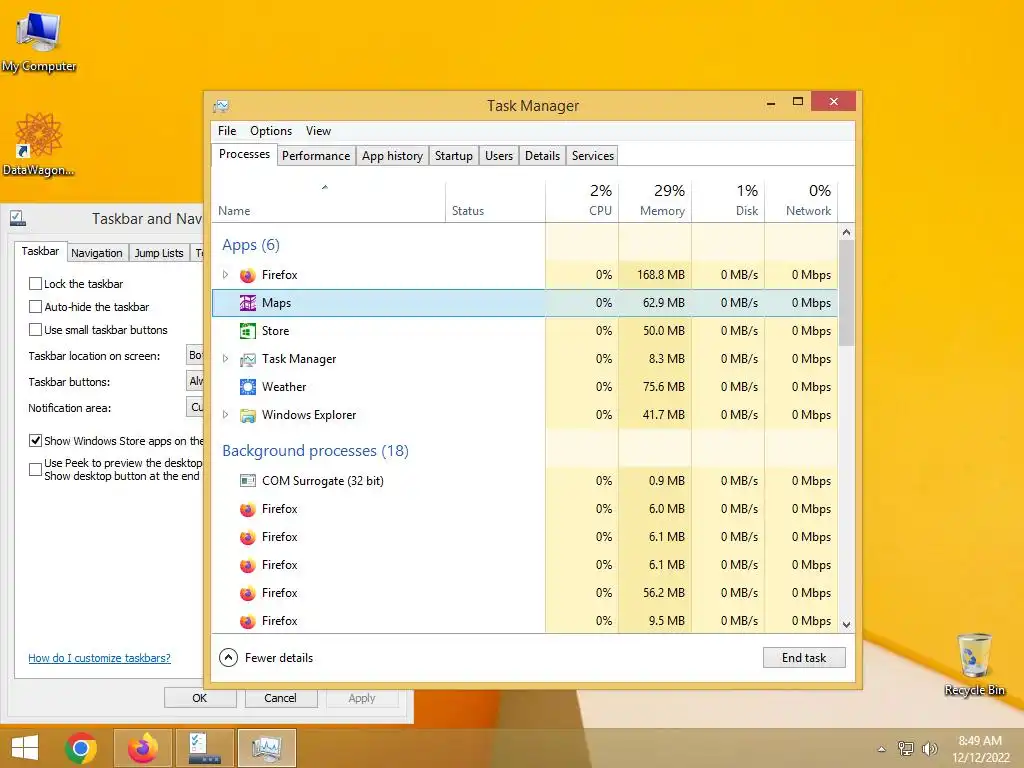Image resolution: width=1024 pixels, height=768 pixels.
Task: Click the Task Manager process icon in the list
Action: [x=248, y=359]
